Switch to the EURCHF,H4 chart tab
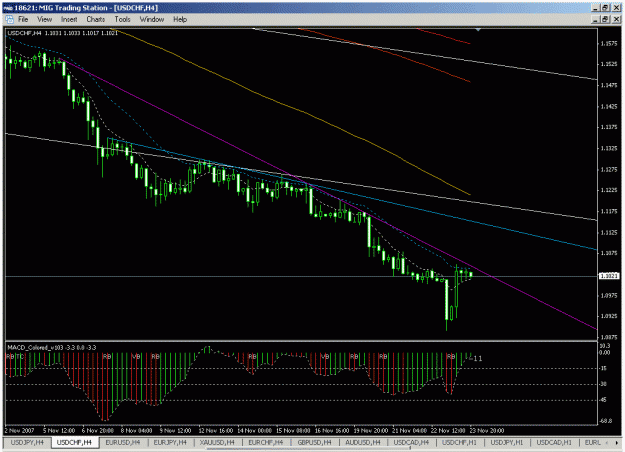Image resolution: width=625 pixels, height=452 pixels. pyautogui.click(x=265, y=442)
